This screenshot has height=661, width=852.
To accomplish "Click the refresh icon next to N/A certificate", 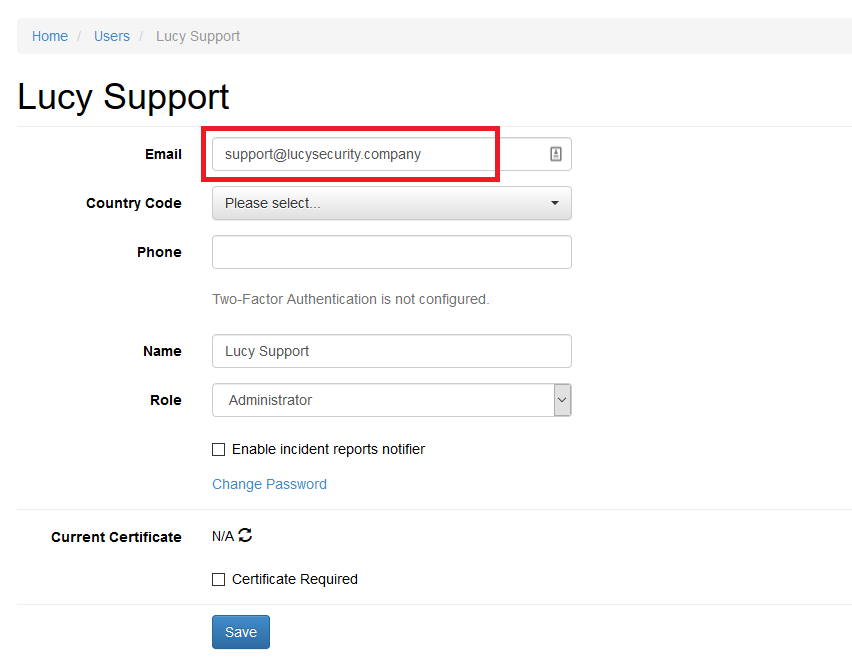I will point(245,535).
